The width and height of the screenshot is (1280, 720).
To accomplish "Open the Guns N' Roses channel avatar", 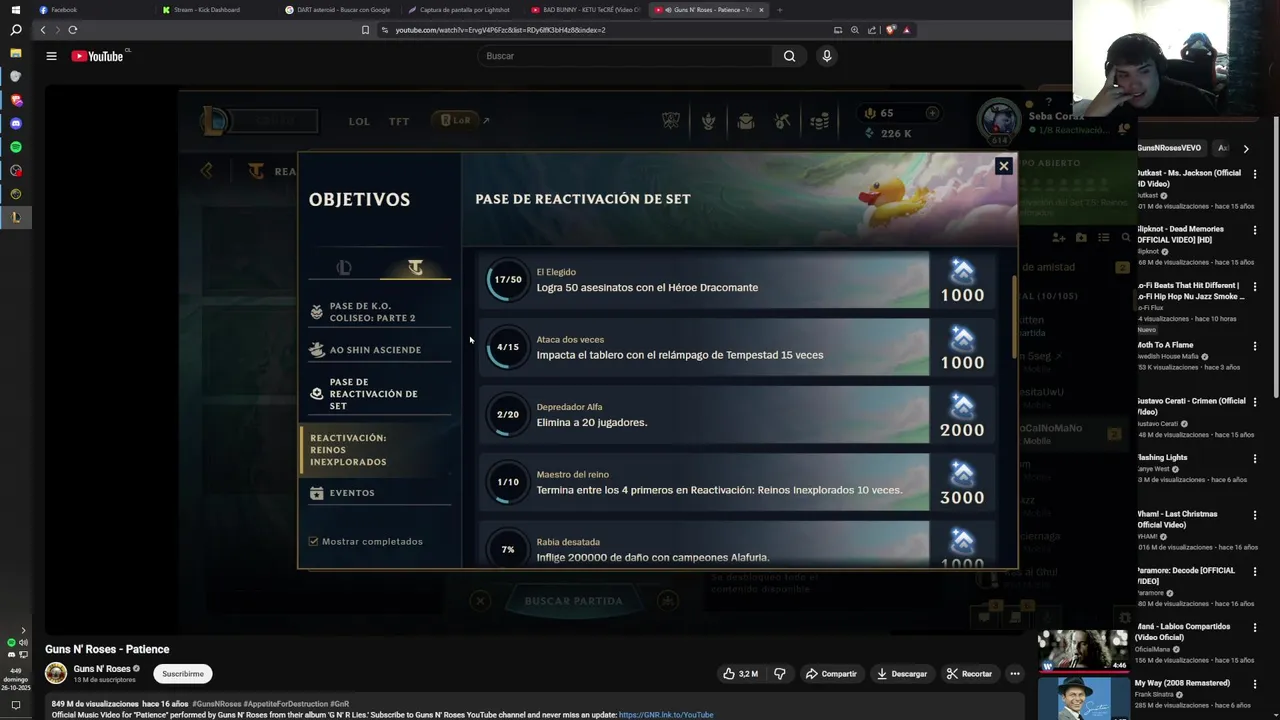I will tap(56, 673).
